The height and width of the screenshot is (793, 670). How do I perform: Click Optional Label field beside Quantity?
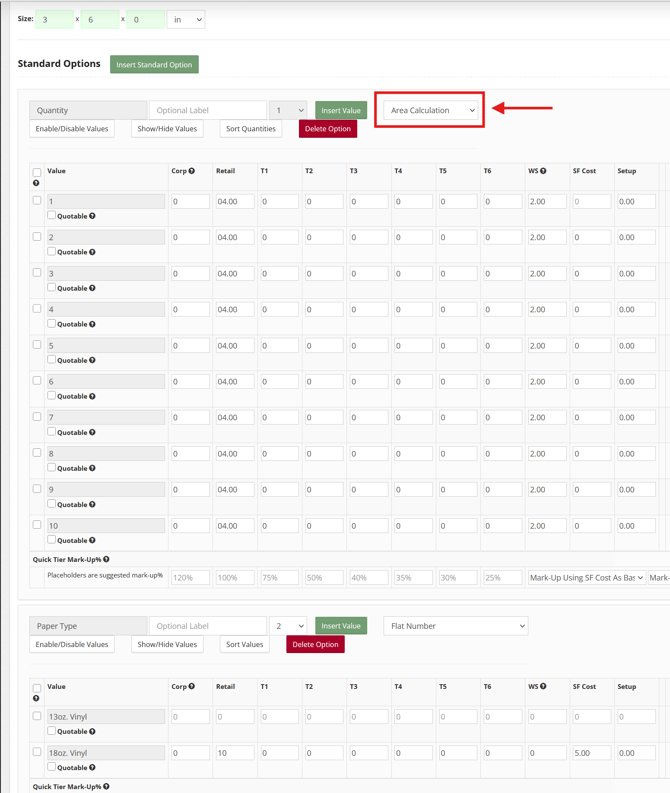208,110
